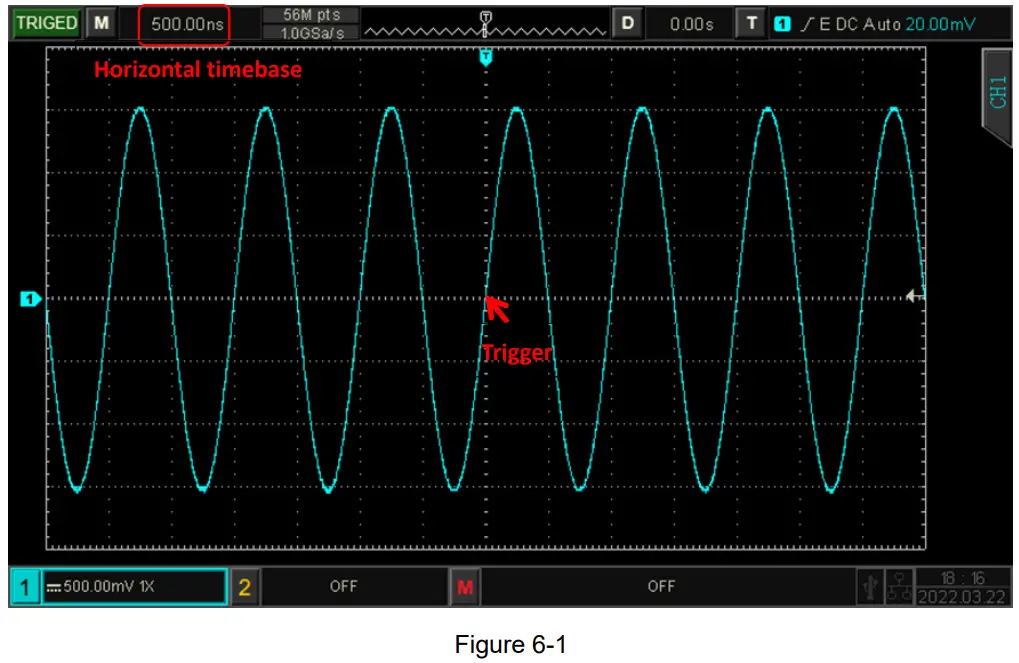The image size is (1019, 663).
Task: Click the LAN connection icon
Action: point(899,588)
